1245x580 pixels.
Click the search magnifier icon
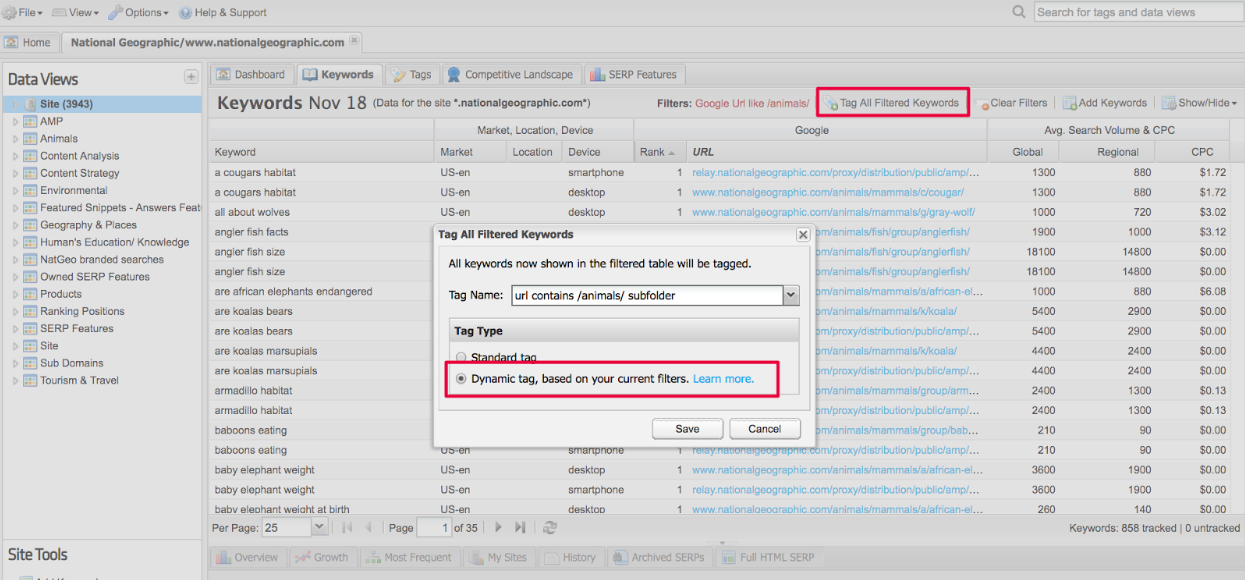click(x=1018, y=12)
